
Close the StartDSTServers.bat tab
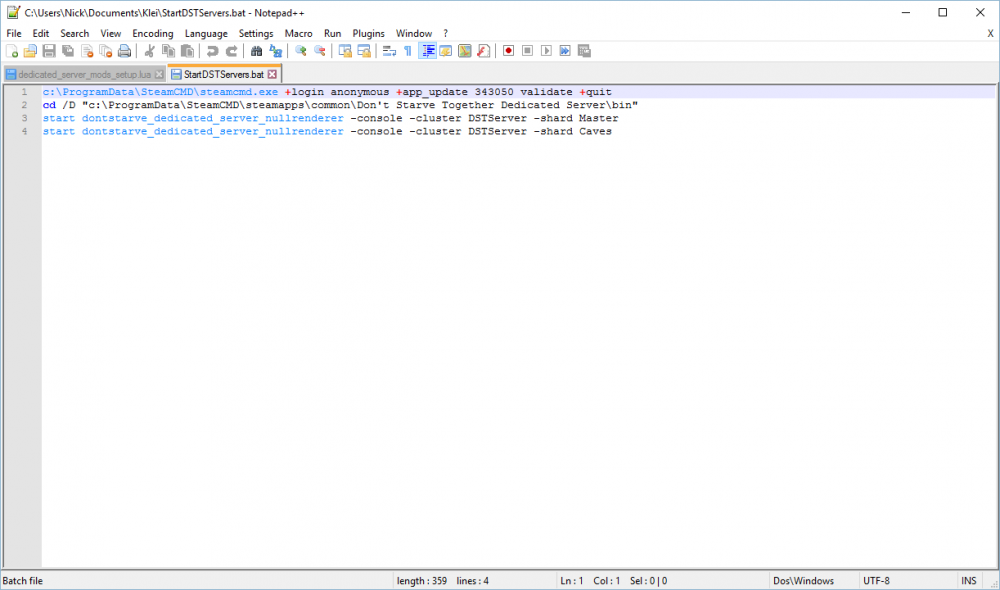pyautogui.click(x=271, y=75)
